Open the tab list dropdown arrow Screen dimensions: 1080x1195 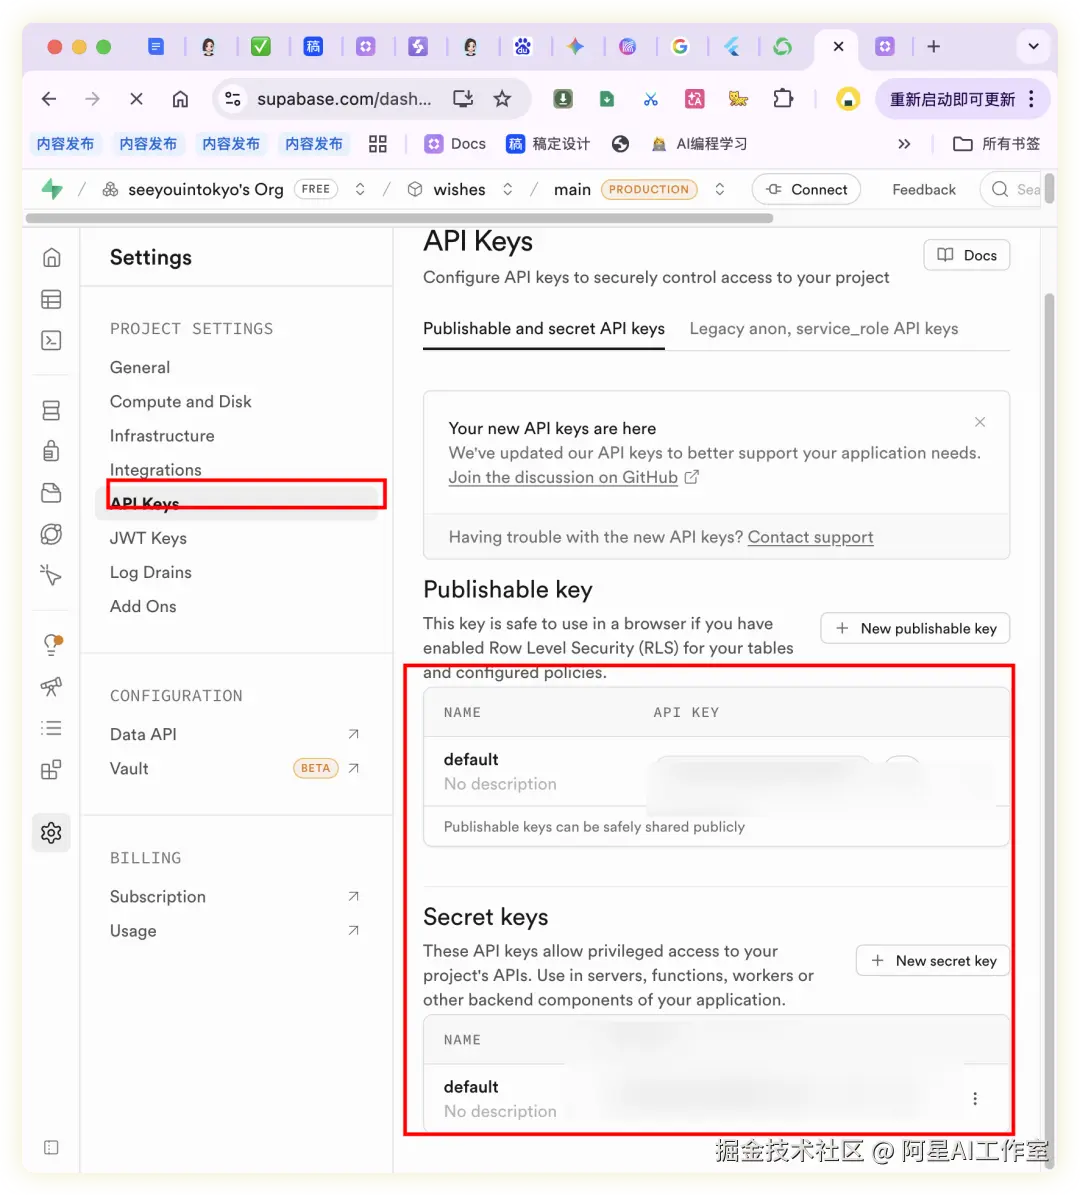[x=1034, y=46]
